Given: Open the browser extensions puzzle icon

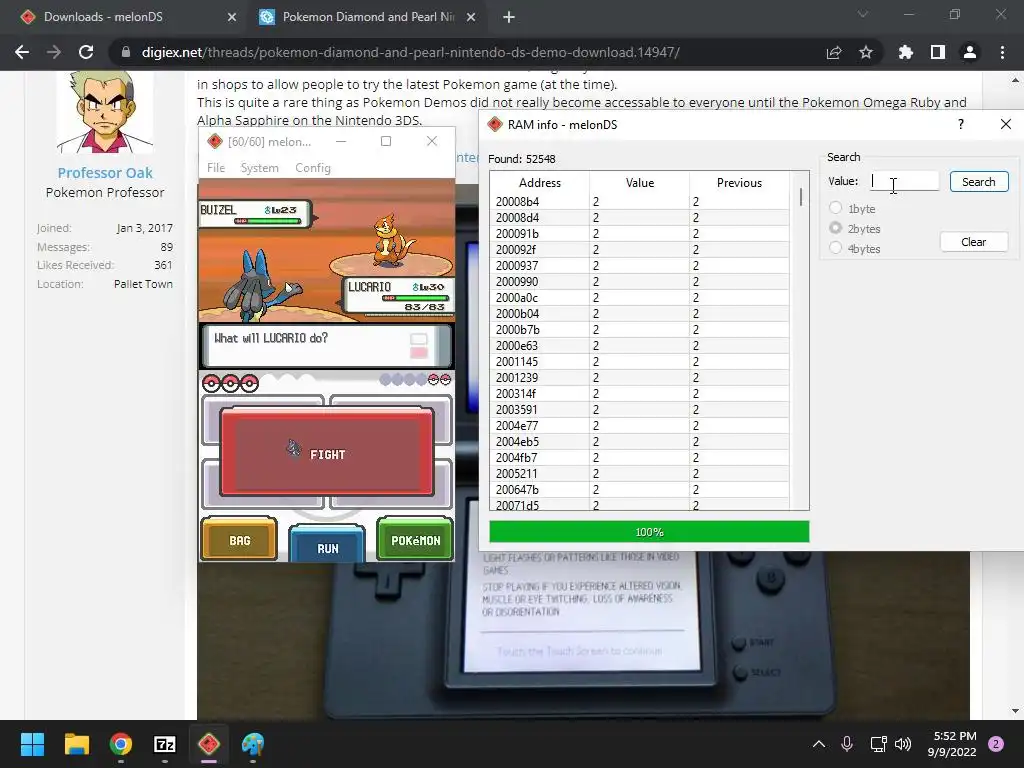Looking at the screenshot, I should click(905, 52).
